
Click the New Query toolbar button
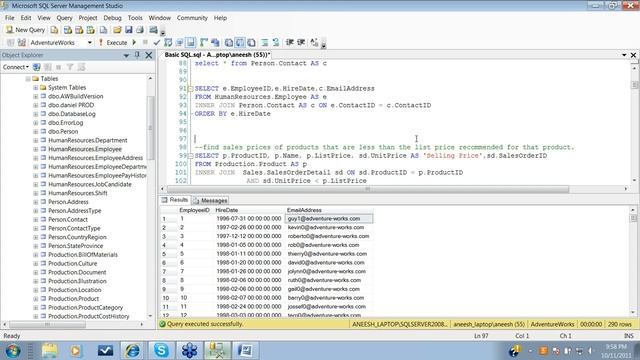pyautogui.click(x=25, y=30)
